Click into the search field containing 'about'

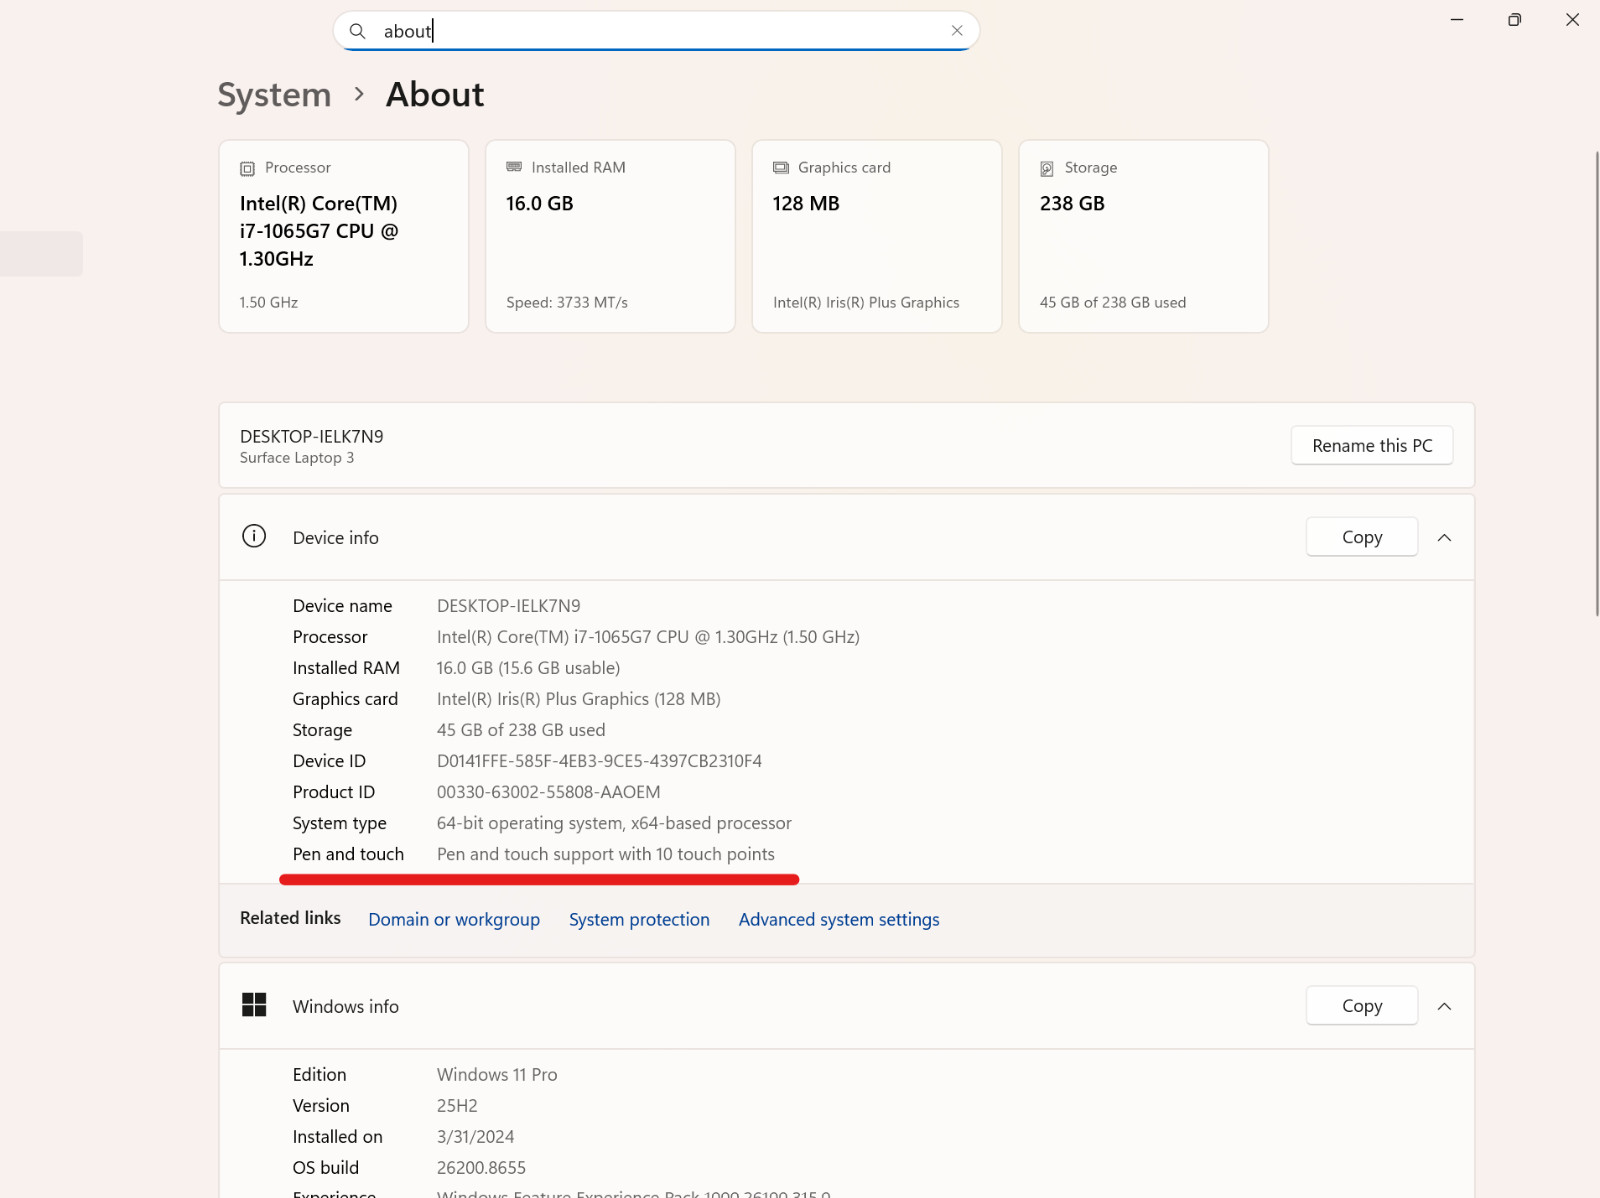click(656, 31)
